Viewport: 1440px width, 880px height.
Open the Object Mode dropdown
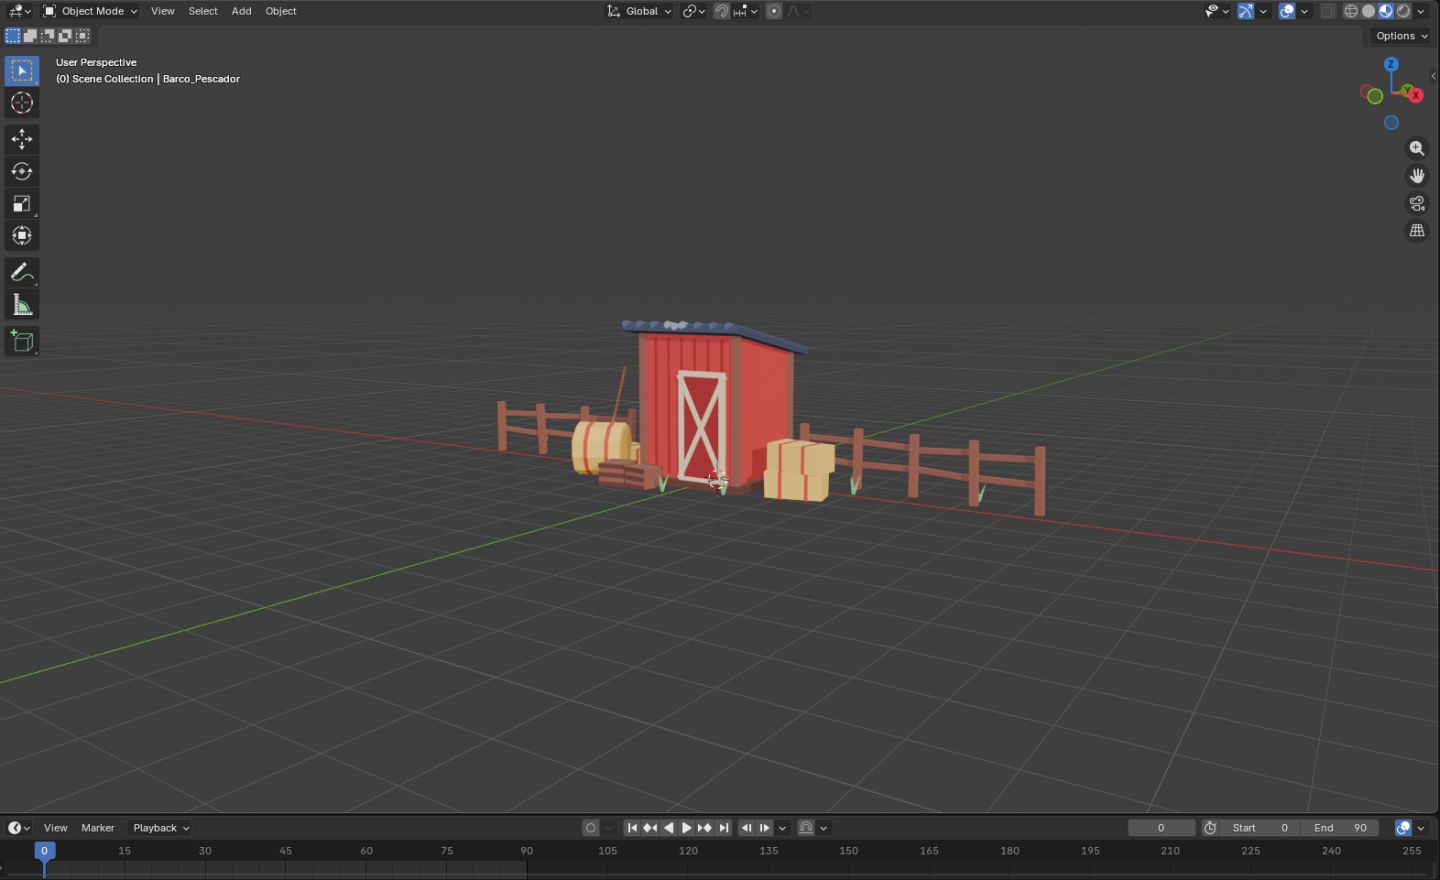point(90,11)
